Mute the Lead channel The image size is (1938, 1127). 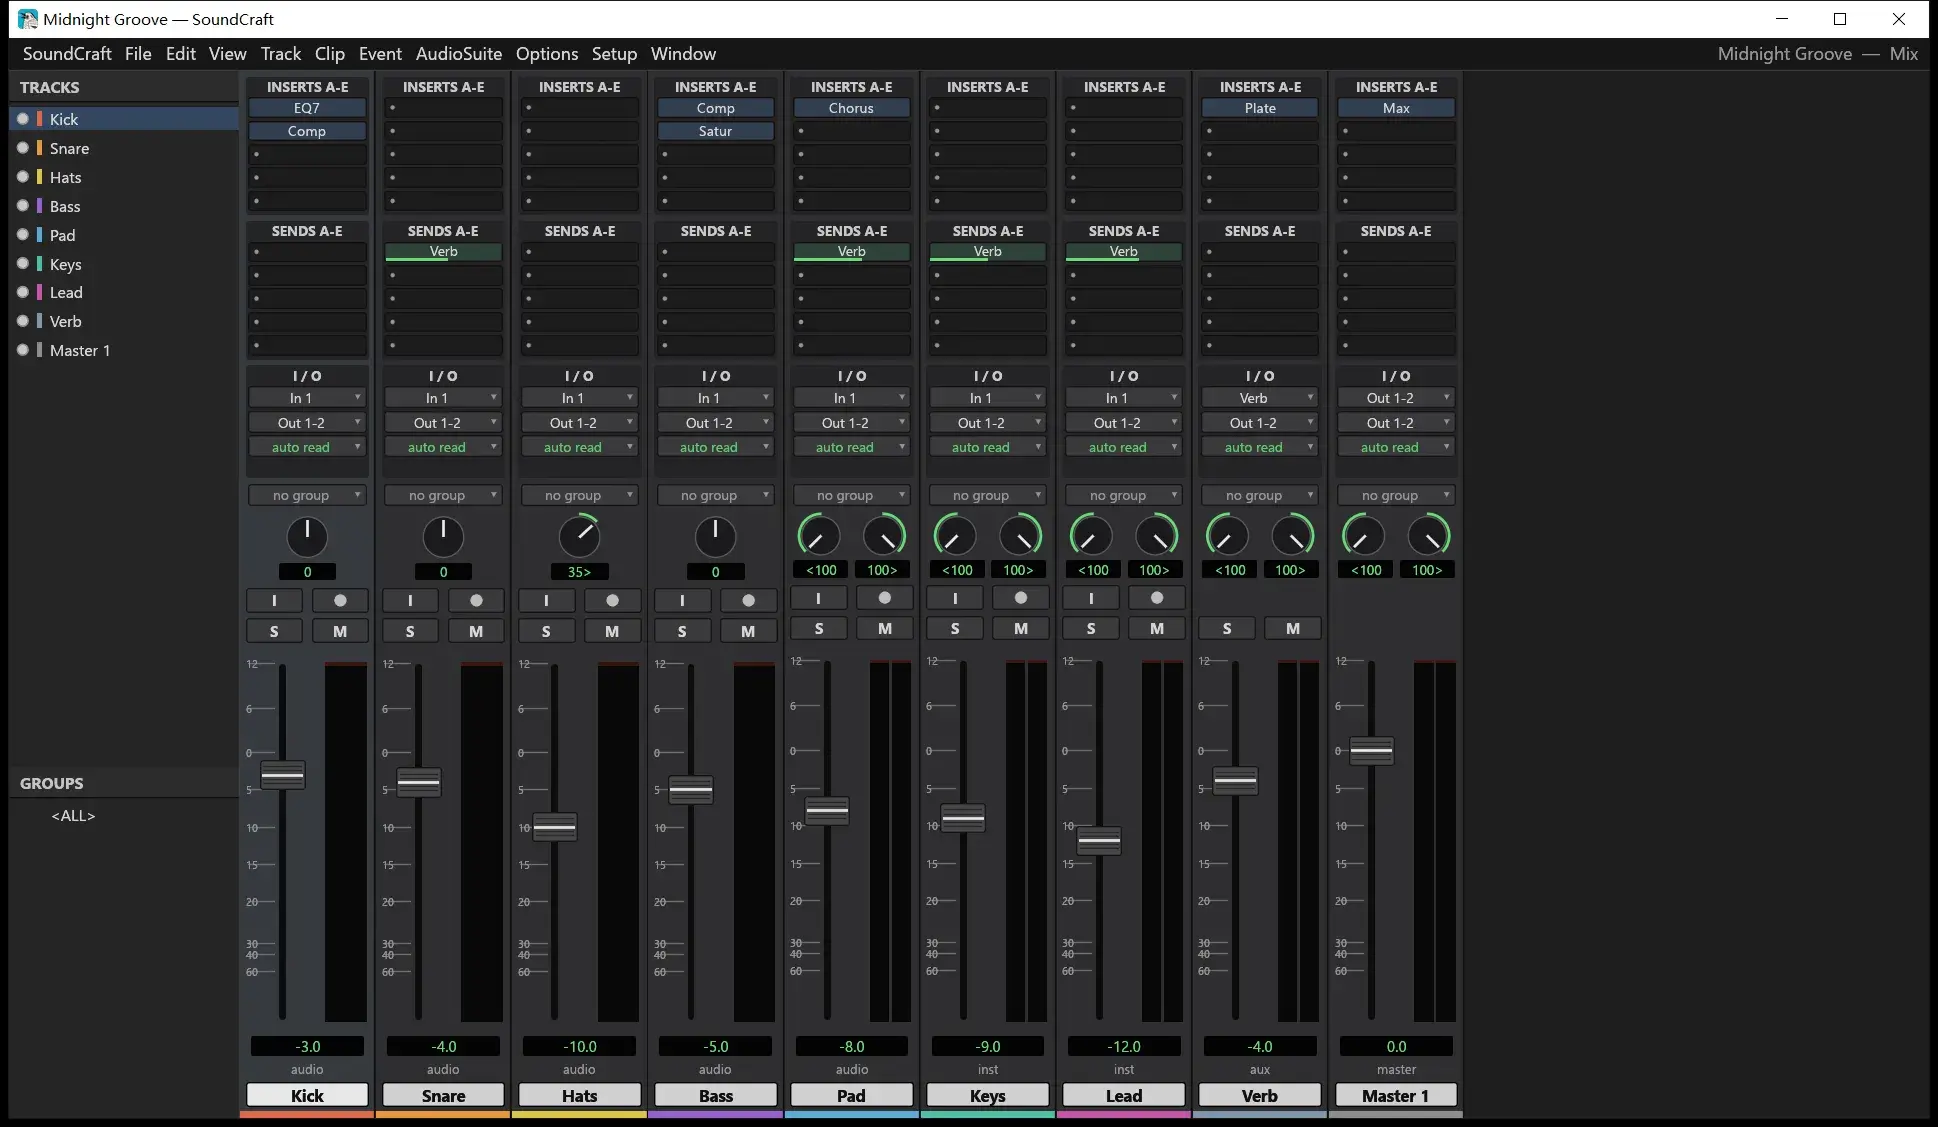(1157, 628)
